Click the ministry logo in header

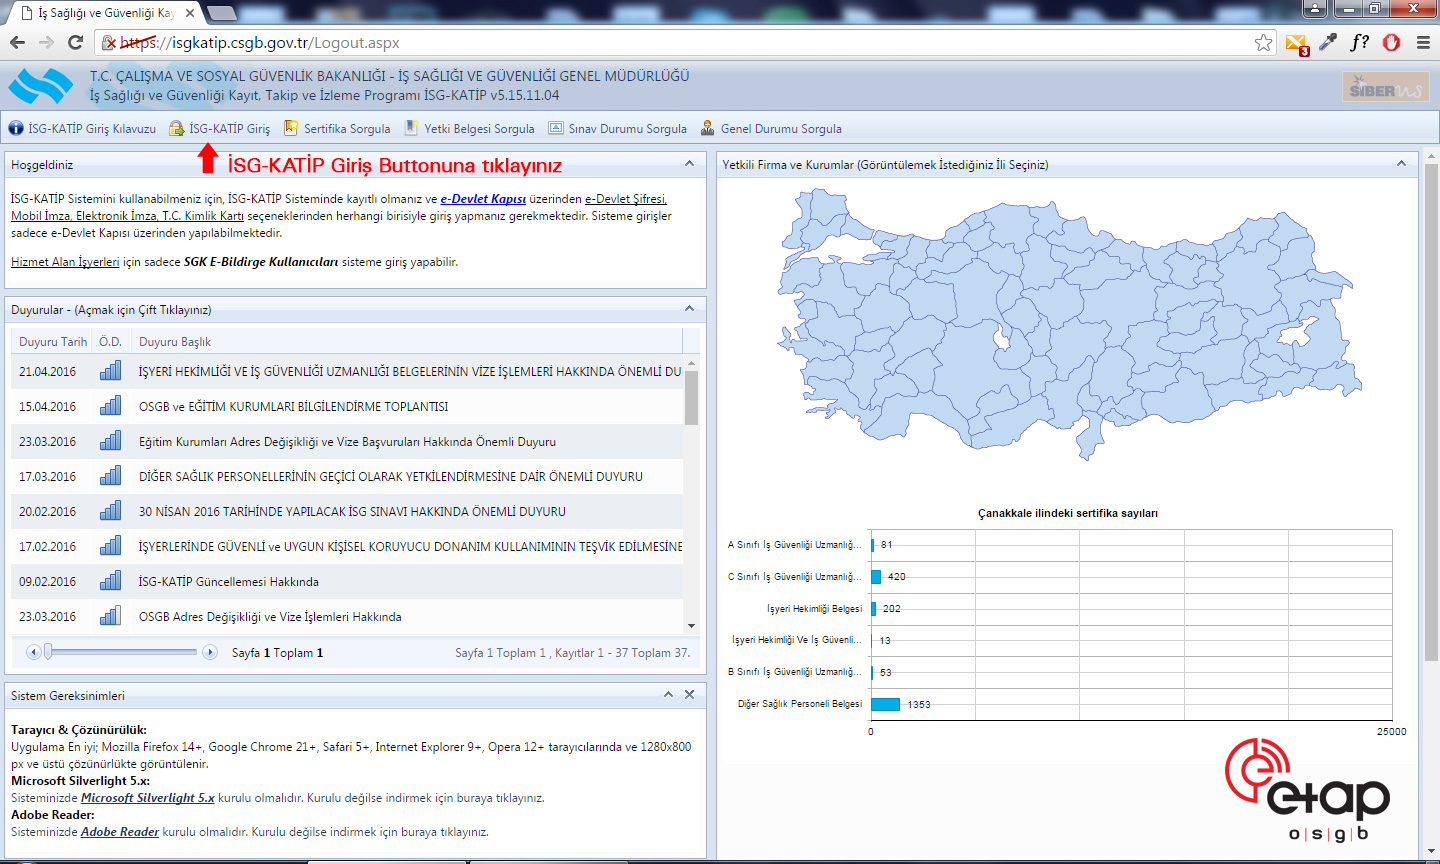[x=41, y=86]
